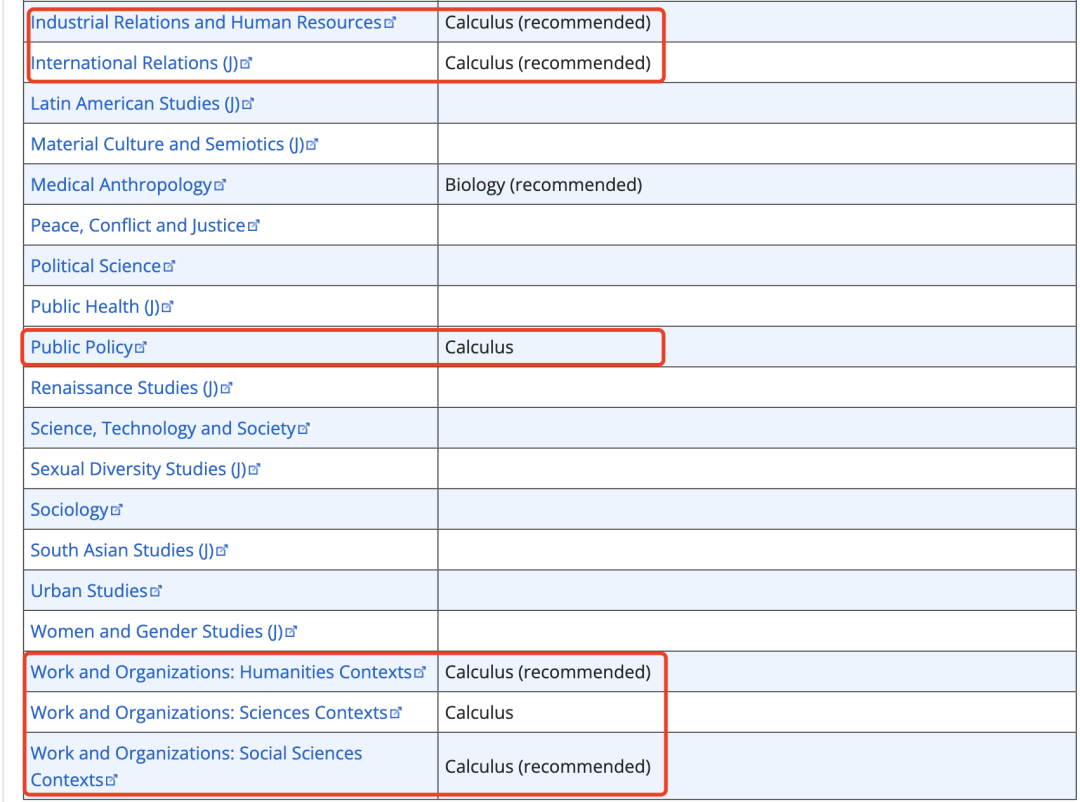Click Peace, Conflict and Justice link
Viewport: 1080px width, 802px height.
tap(137, 226)
